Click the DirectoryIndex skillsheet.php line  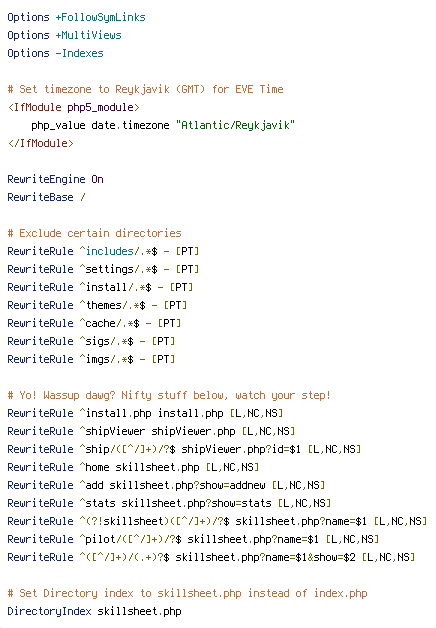94,612
